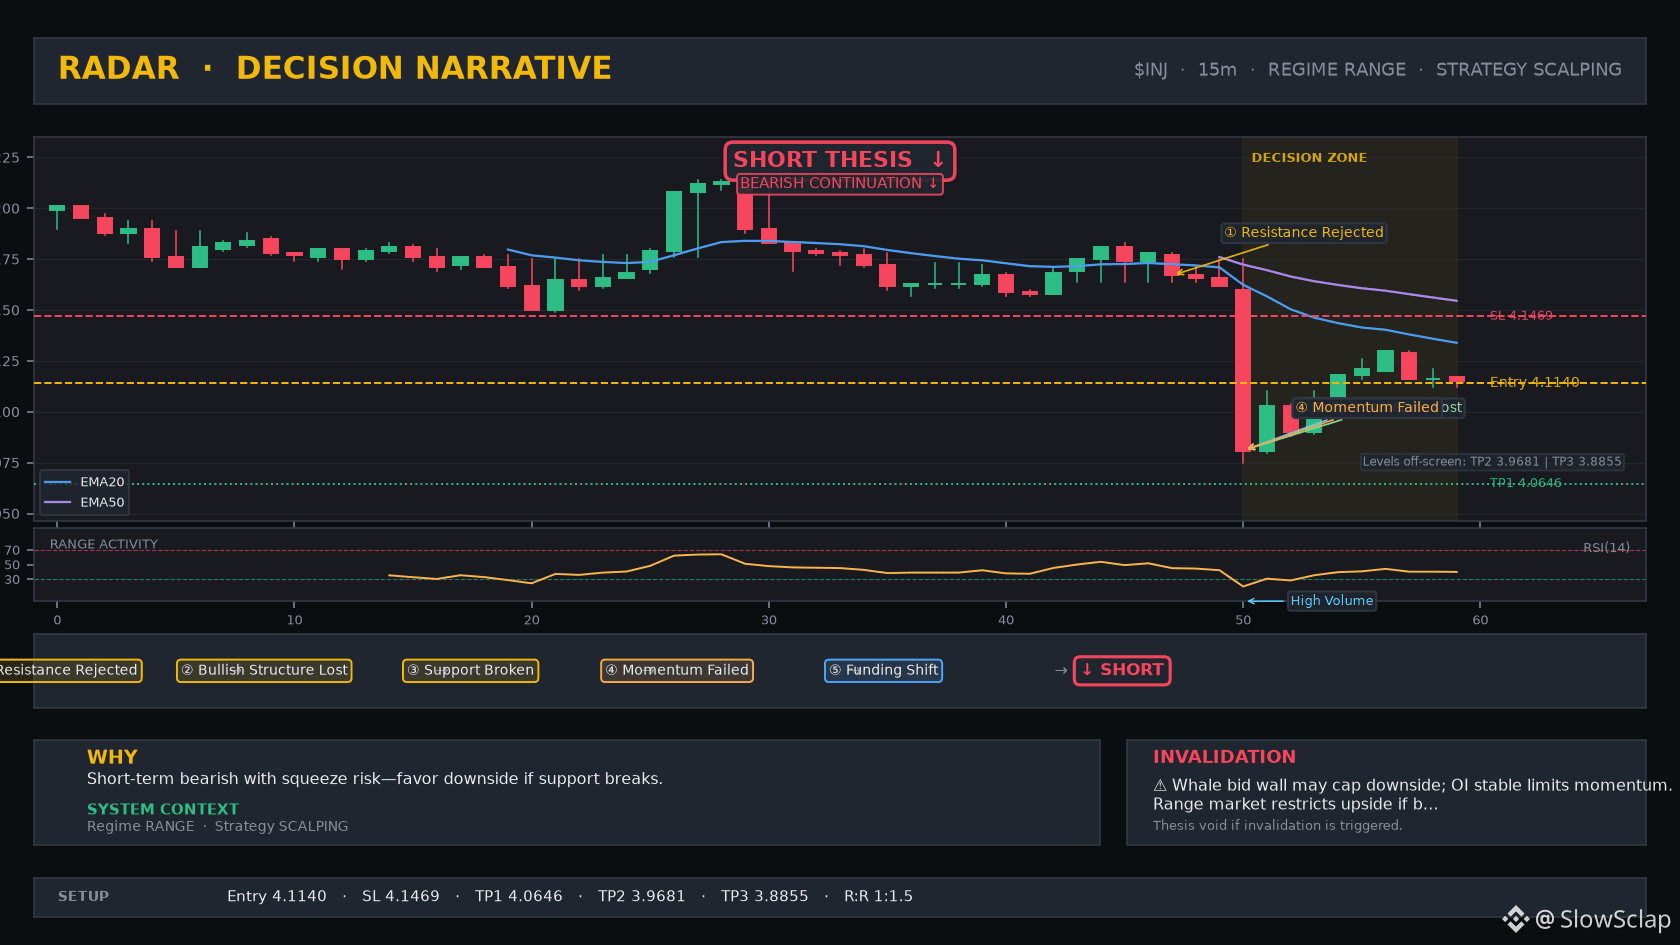Image resolution: width=1680 pixels, height=945 pixels.
Task: Click the Resistance Rejected chart annotation
Action: coord(1304,232)
